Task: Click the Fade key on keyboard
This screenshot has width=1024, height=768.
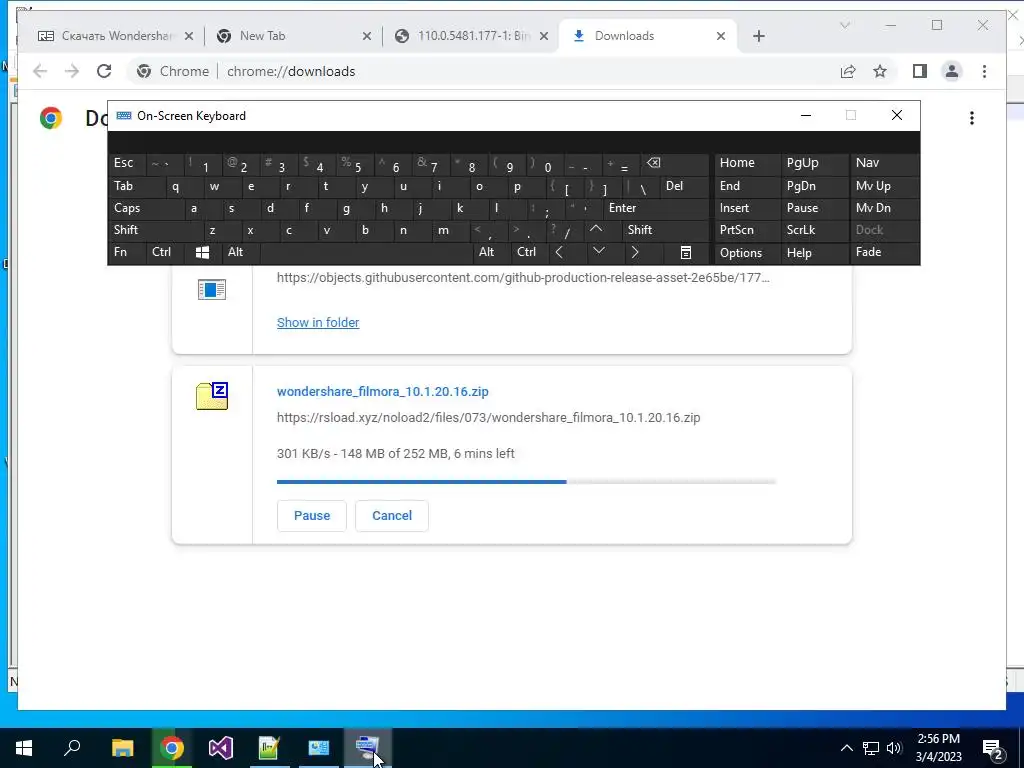Action: pyautogui.click(x=884, y=252)
